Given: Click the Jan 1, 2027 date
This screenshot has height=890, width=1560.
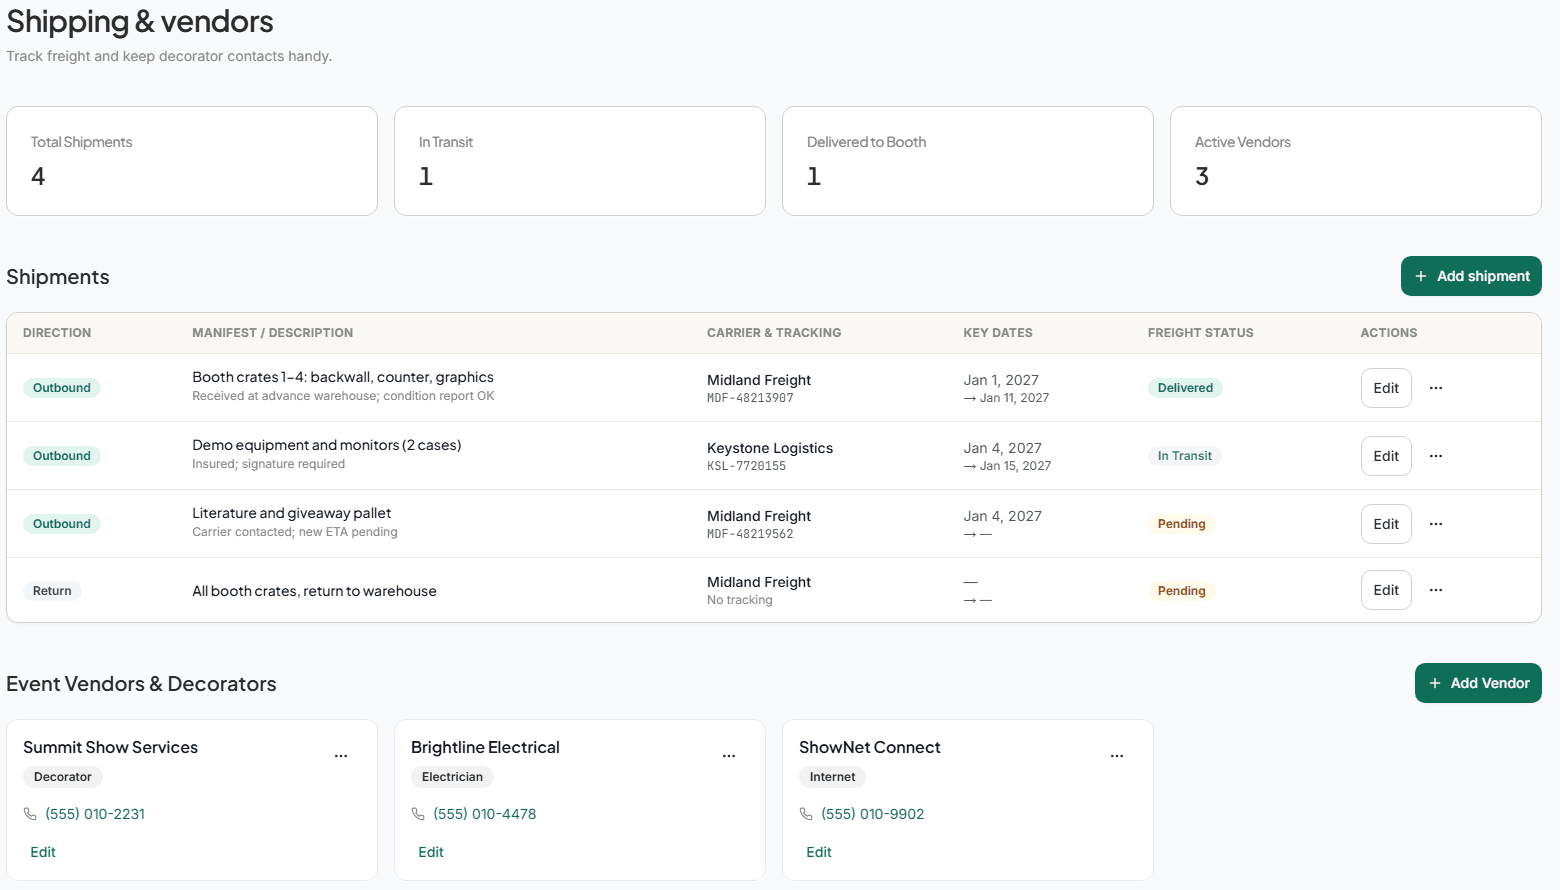Looking at the screenshot, I should pyautogui.click(x=1001, y=380).
